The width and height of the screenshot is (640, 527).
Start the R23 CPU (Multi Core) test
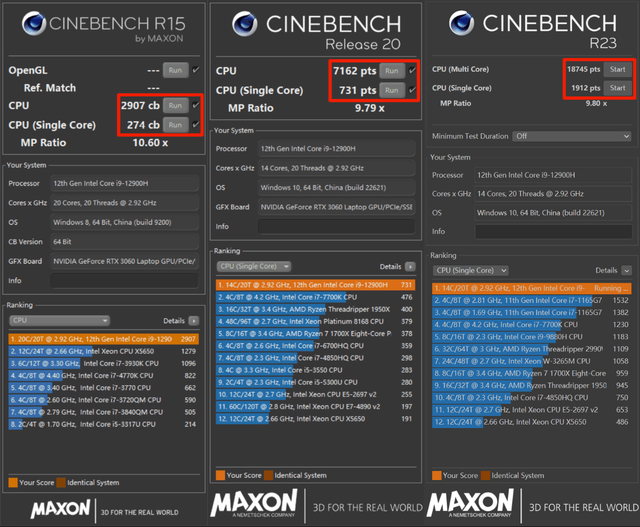coord(617,69)
